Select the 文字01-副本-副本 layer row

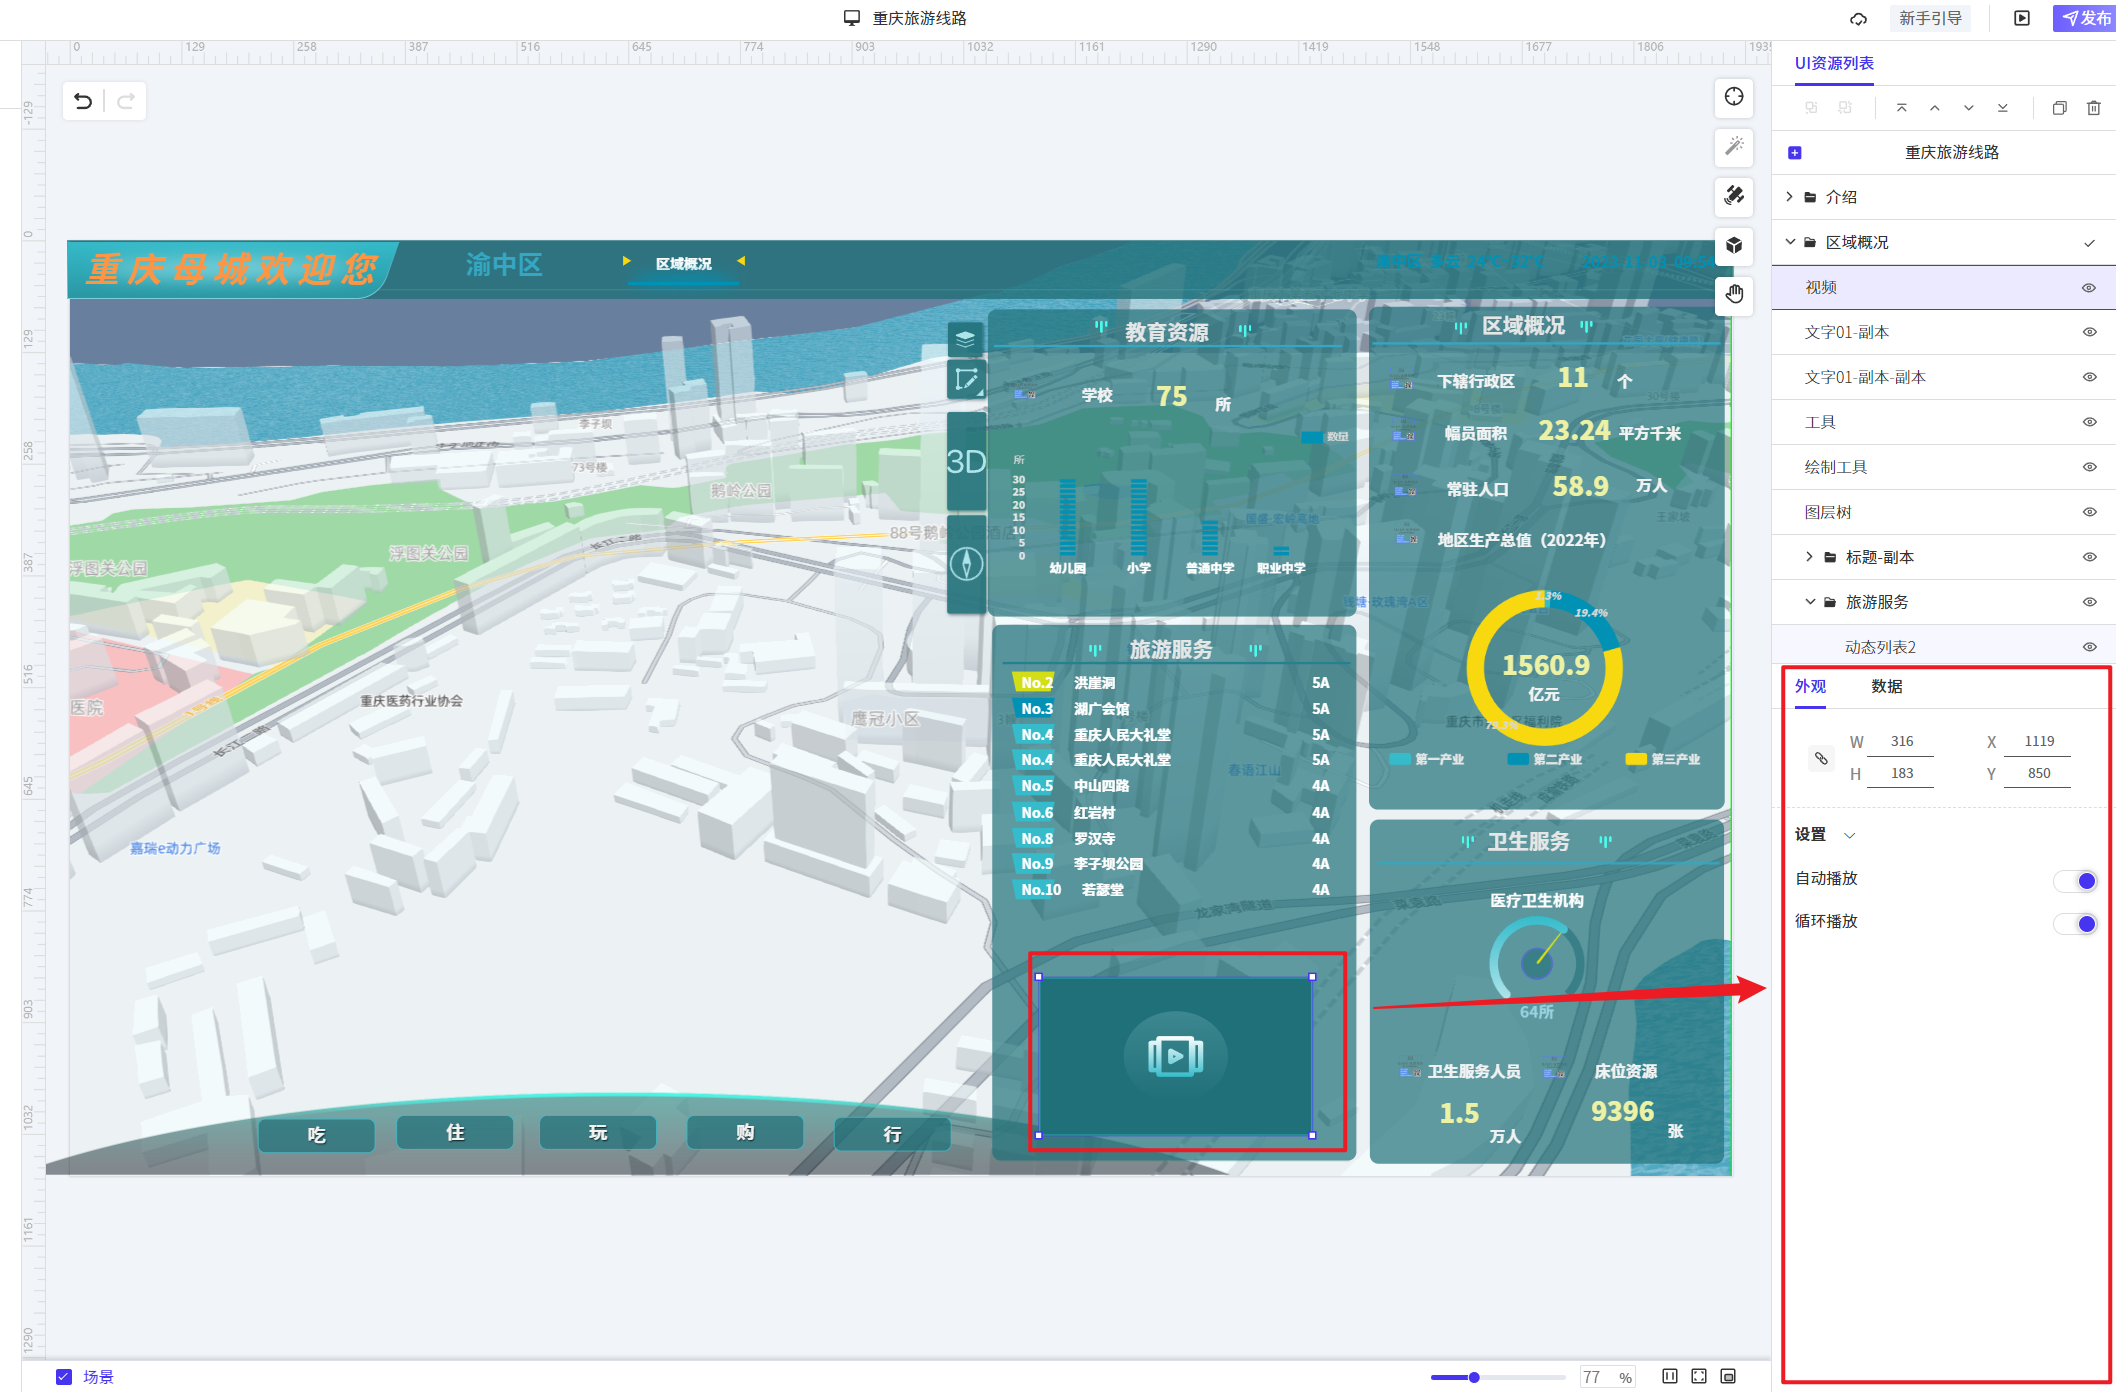tap(1943, 377)
